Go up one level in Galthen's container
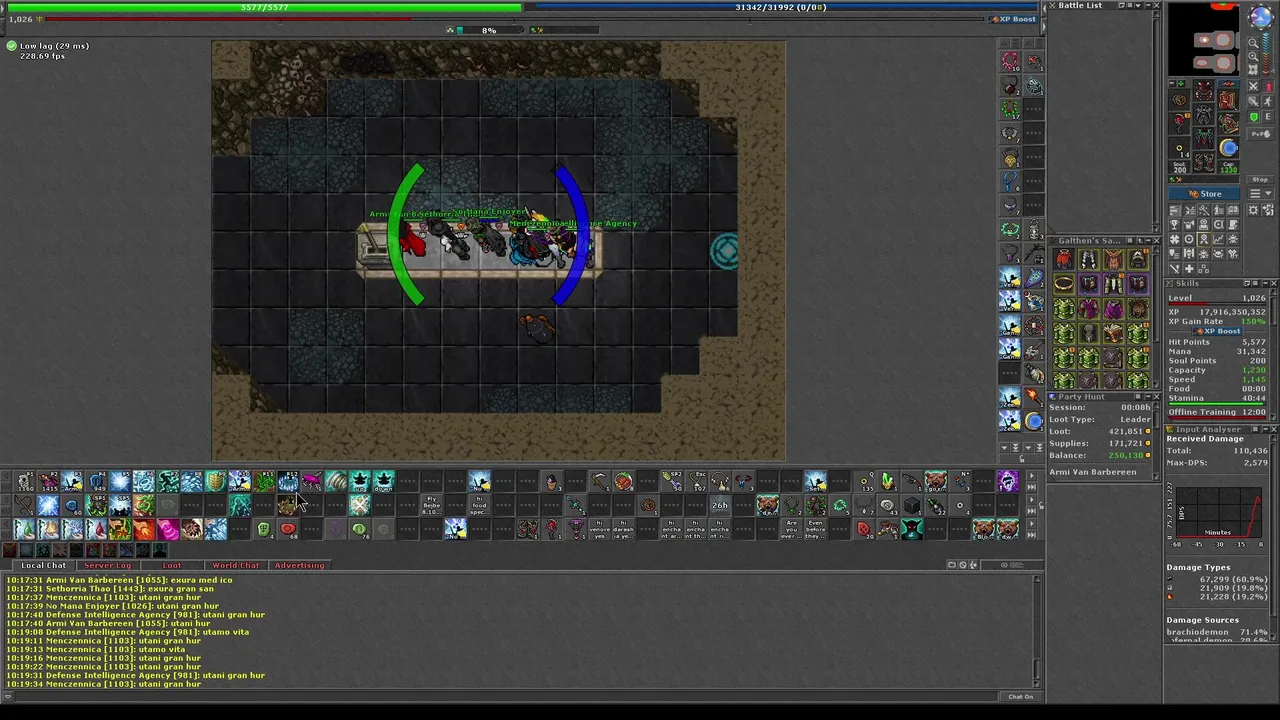1280x720 pixels. coord(1140,240)
